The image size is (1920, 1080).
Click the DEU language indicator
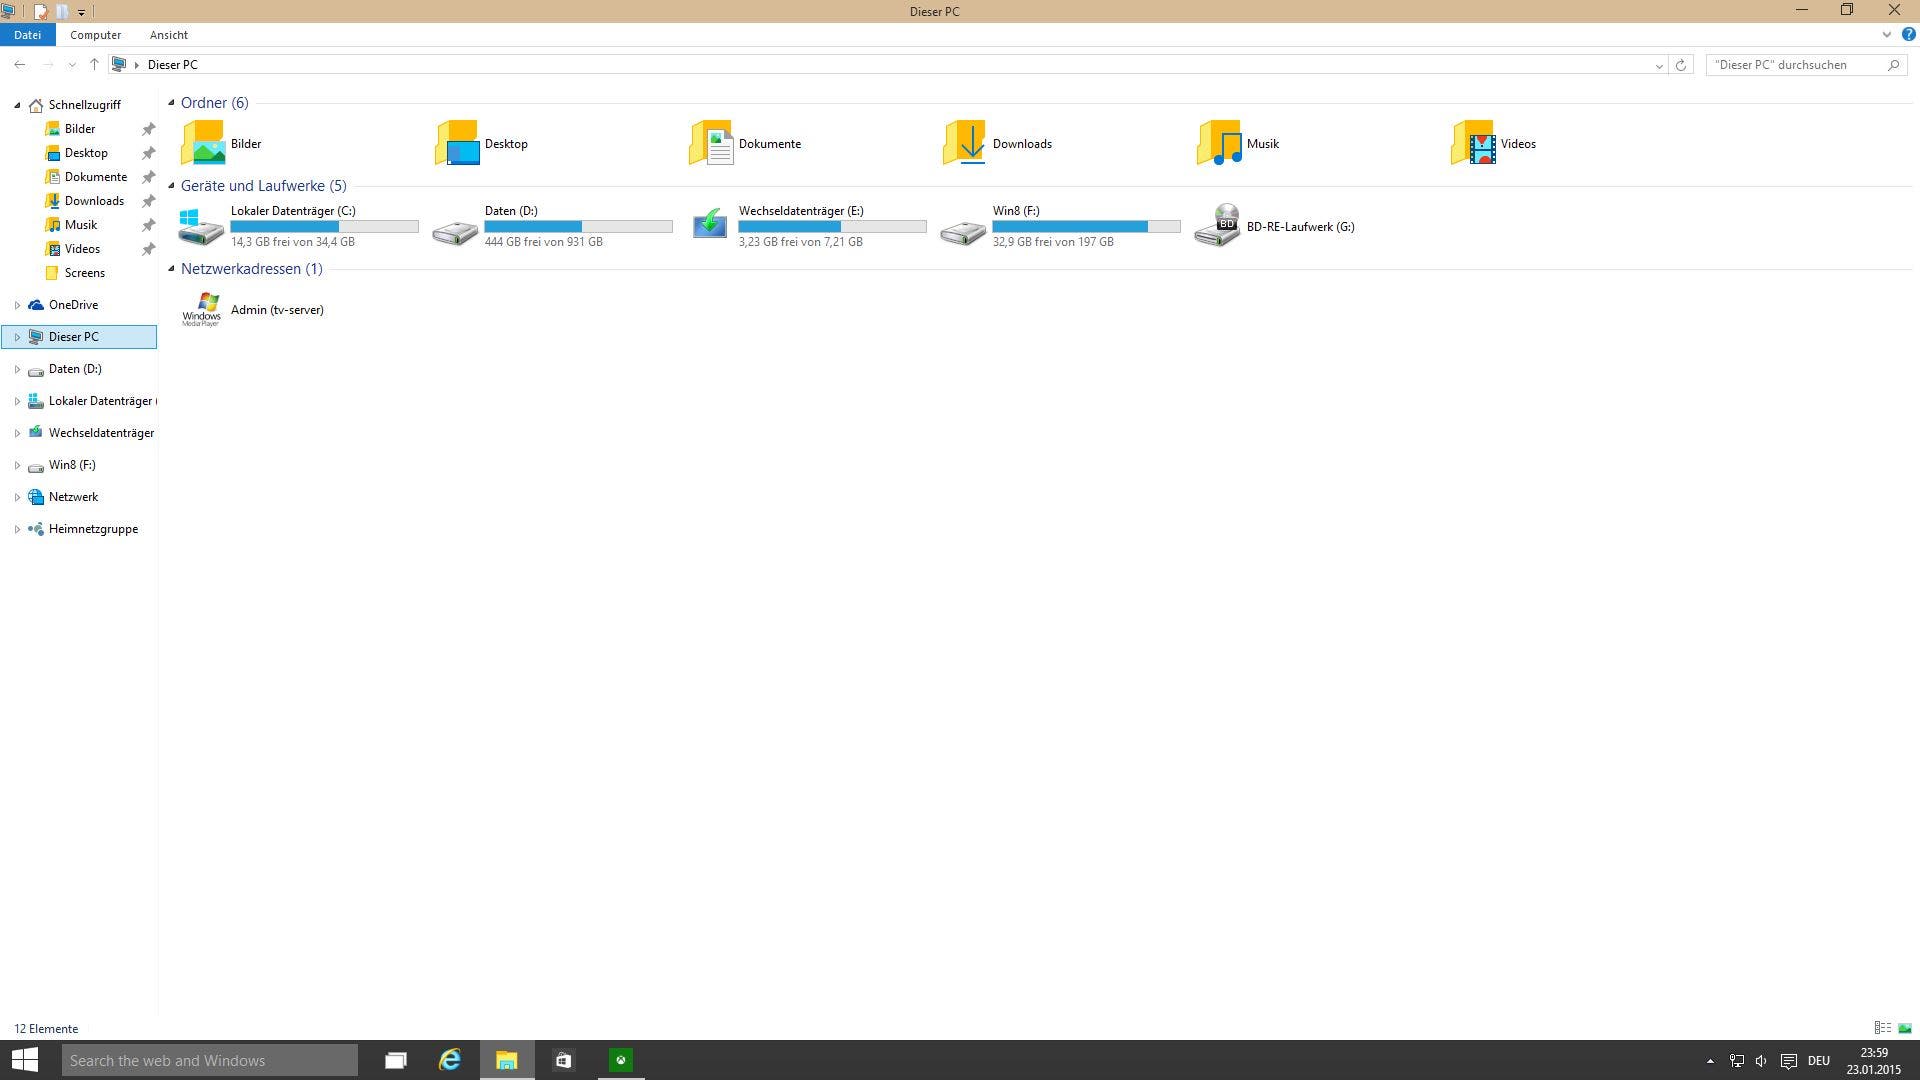coord(1819,1060)
